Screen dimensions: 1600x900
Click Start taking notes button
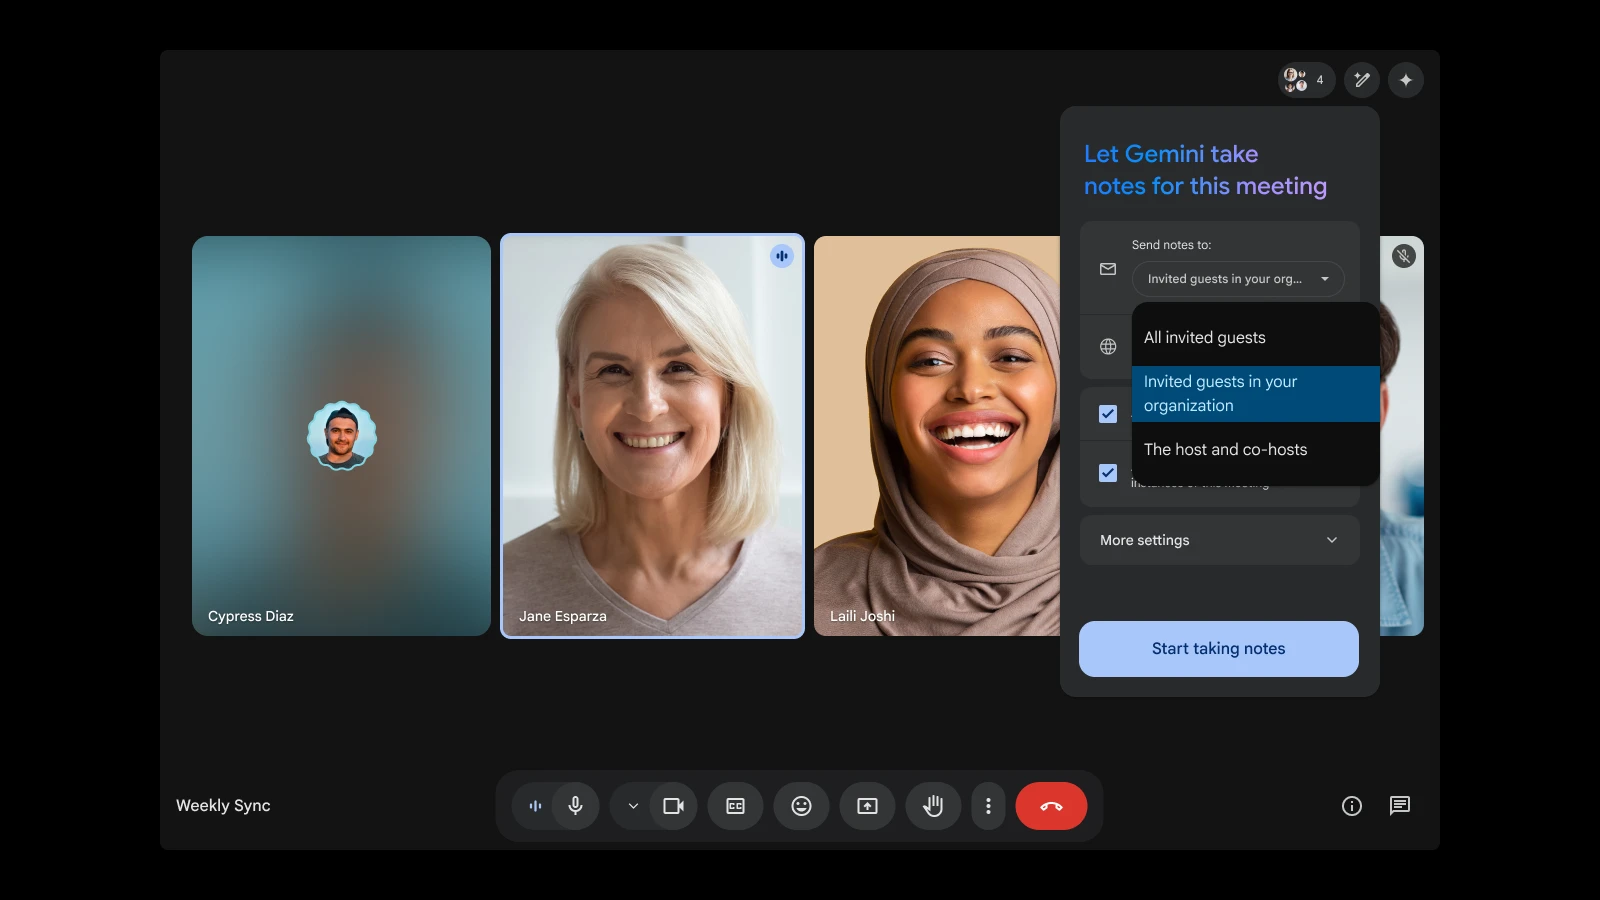(x=1219, y=649)
